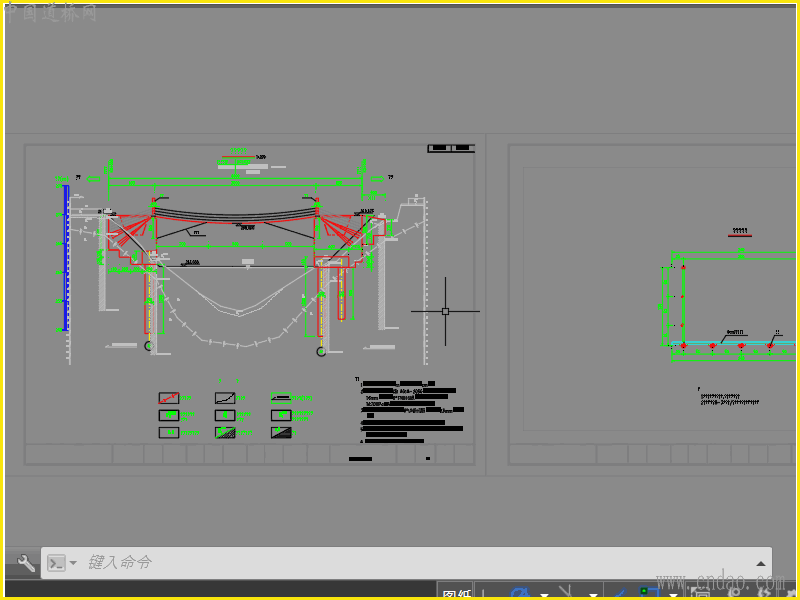Expand command history with up arrow
This screenshot has height=600, width=800.
tap(761, 564)
